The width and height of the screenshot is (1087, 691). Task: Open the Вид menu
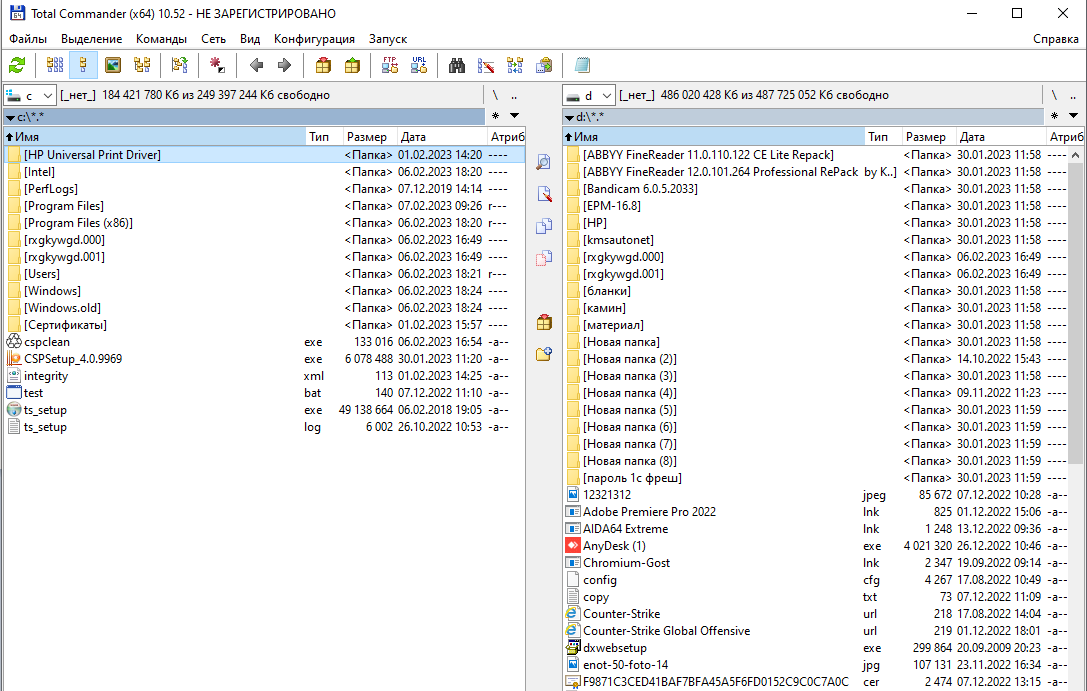pyautogui.click(x=250, y=39)
